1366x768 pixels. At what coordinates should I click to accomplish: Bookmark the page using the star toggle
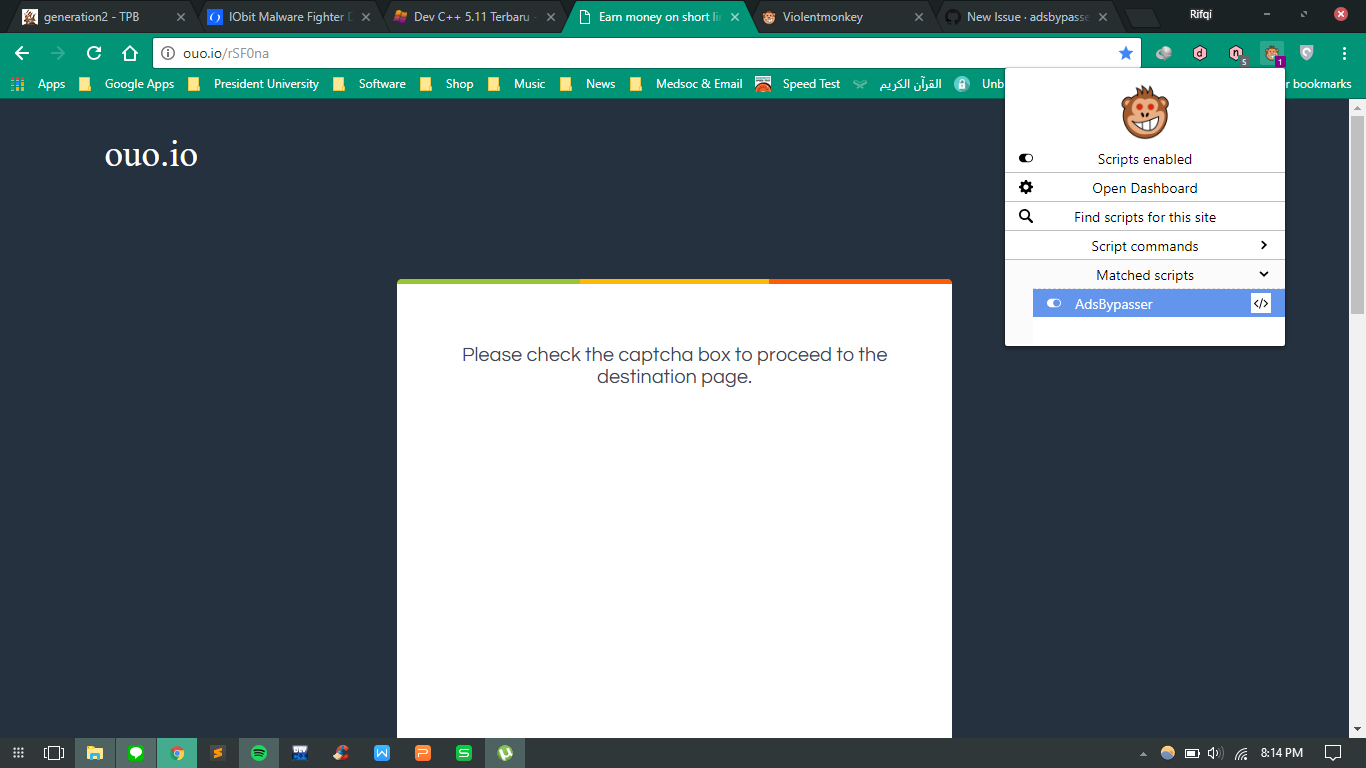pos(1126,52)
